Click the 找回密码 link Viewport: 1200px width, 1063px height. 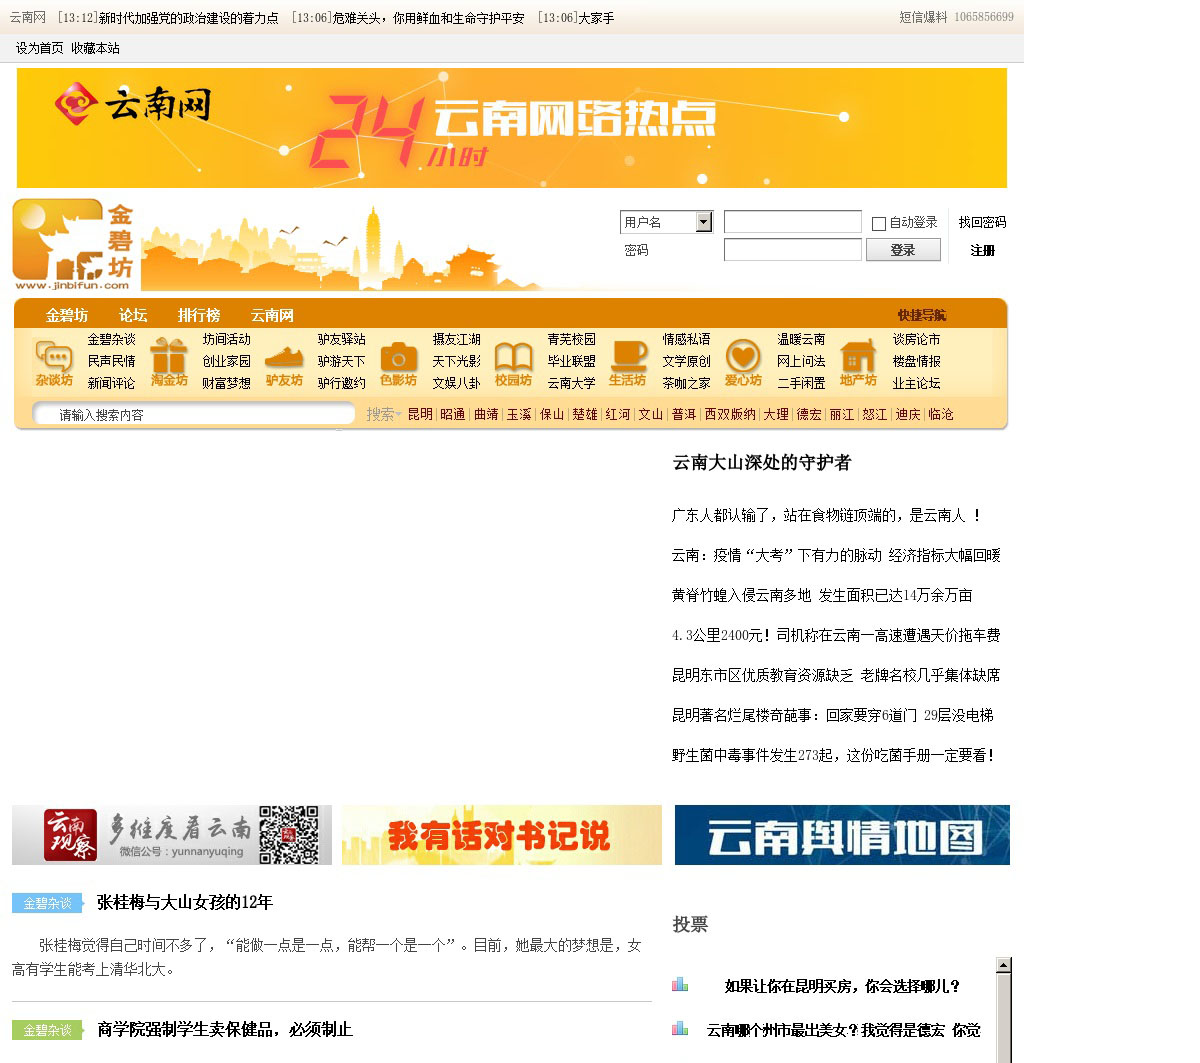coord(982,222)
